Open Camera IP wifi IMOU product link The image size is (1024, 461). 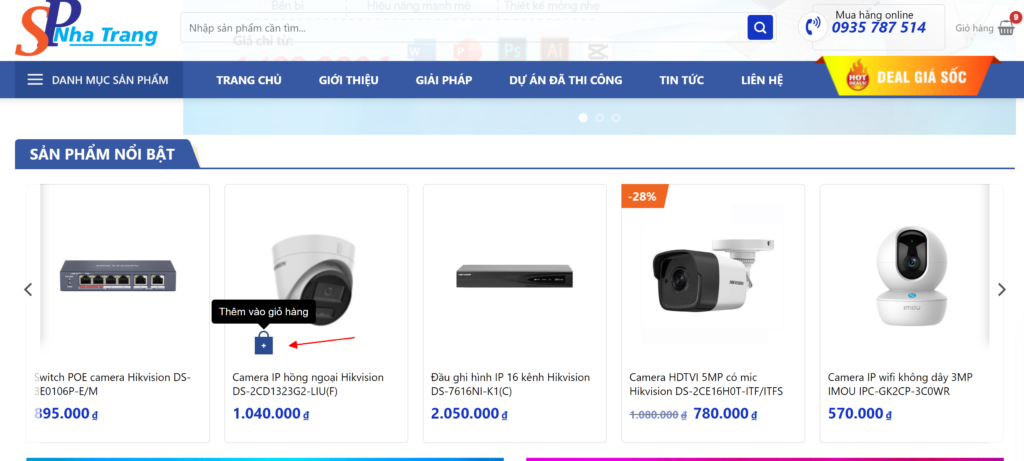(x=900, y=384)
